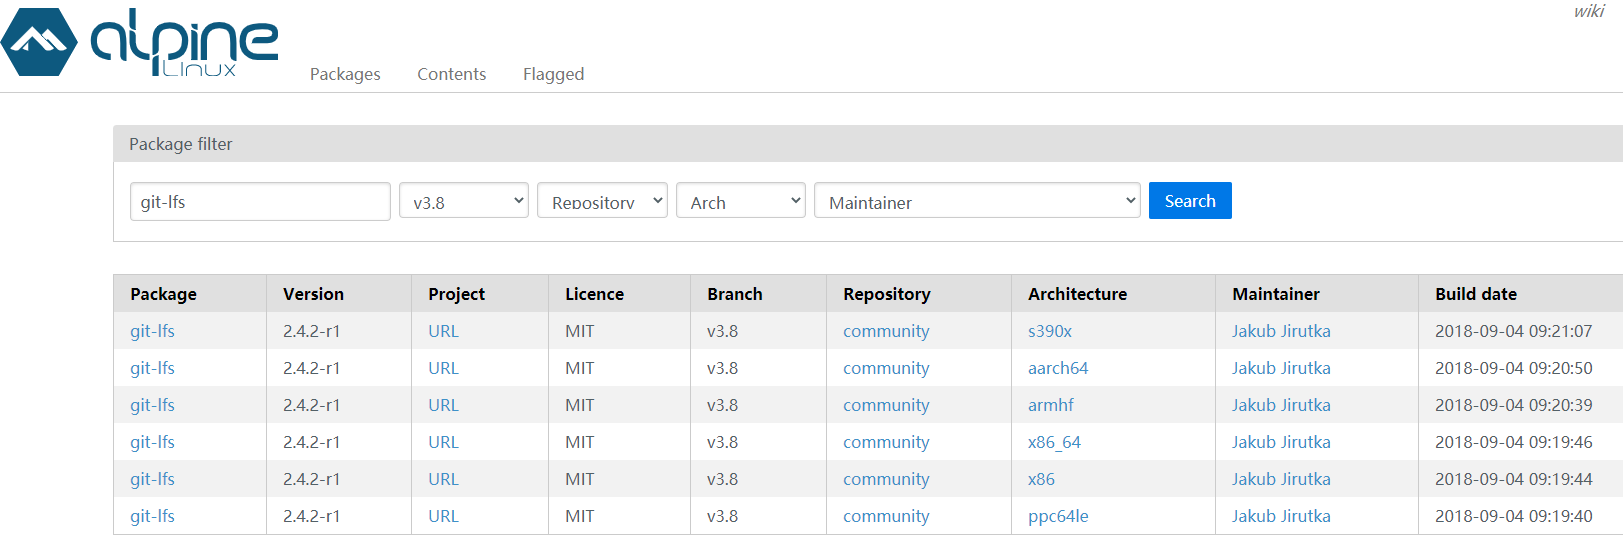Click the Alpine Linux logo

[140, 42]
